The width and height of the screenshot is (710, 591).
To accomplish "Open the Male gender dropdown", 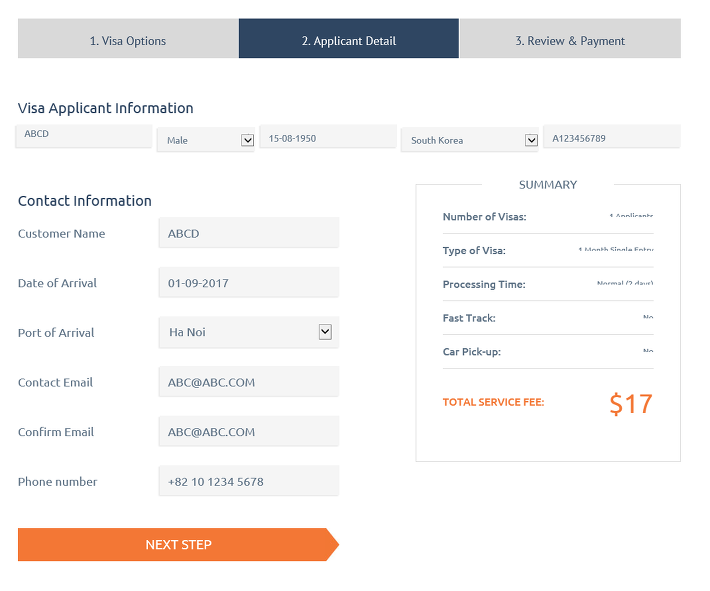I will pyautogui.click(x=206, y=140).
